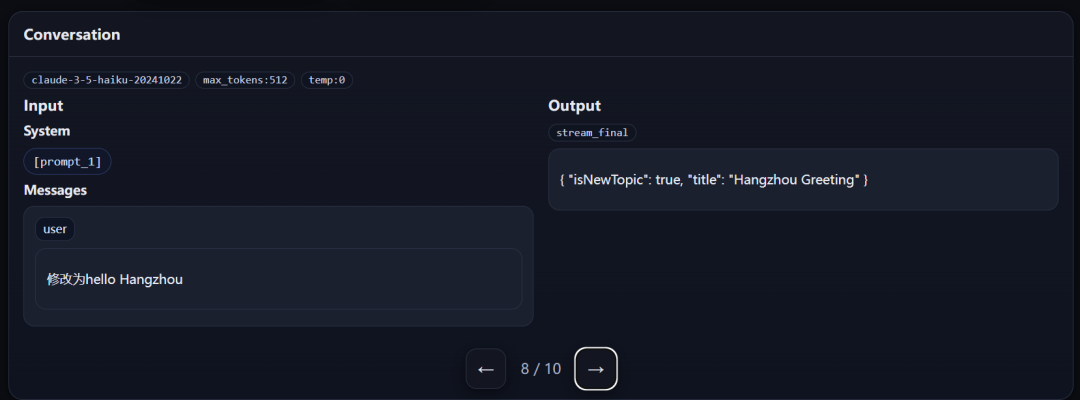Viewport: 1080px width, 400px height.
Task: Click the Conversation panel header
Action: (x=72, y=34)
